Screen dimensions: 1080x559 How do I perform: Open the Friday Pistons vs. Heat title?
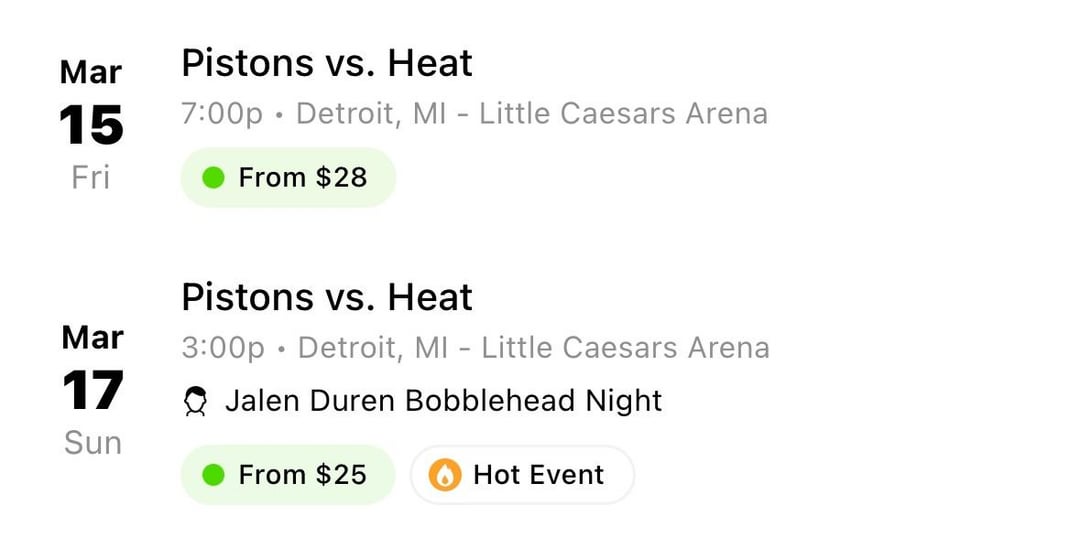(327, 64)
